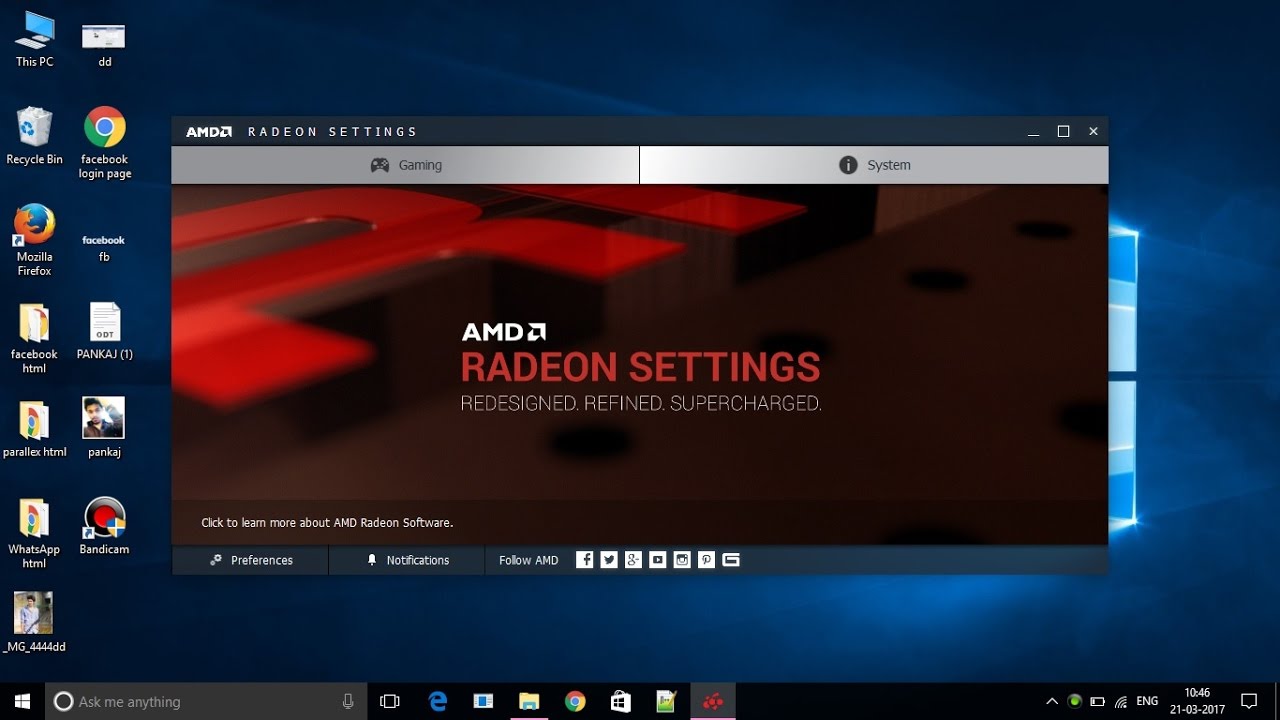Close the Radeon Settings window
Viewport: 1280px width, 720px height.
point(1093,132)
